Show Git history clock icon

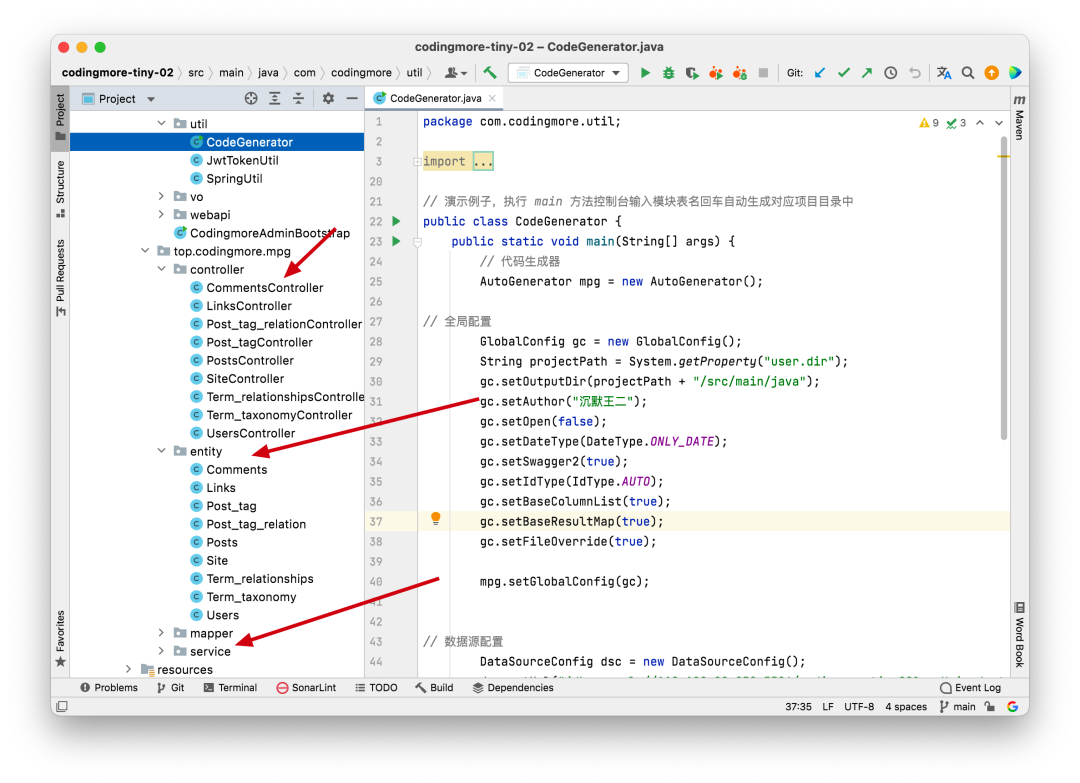891,73
